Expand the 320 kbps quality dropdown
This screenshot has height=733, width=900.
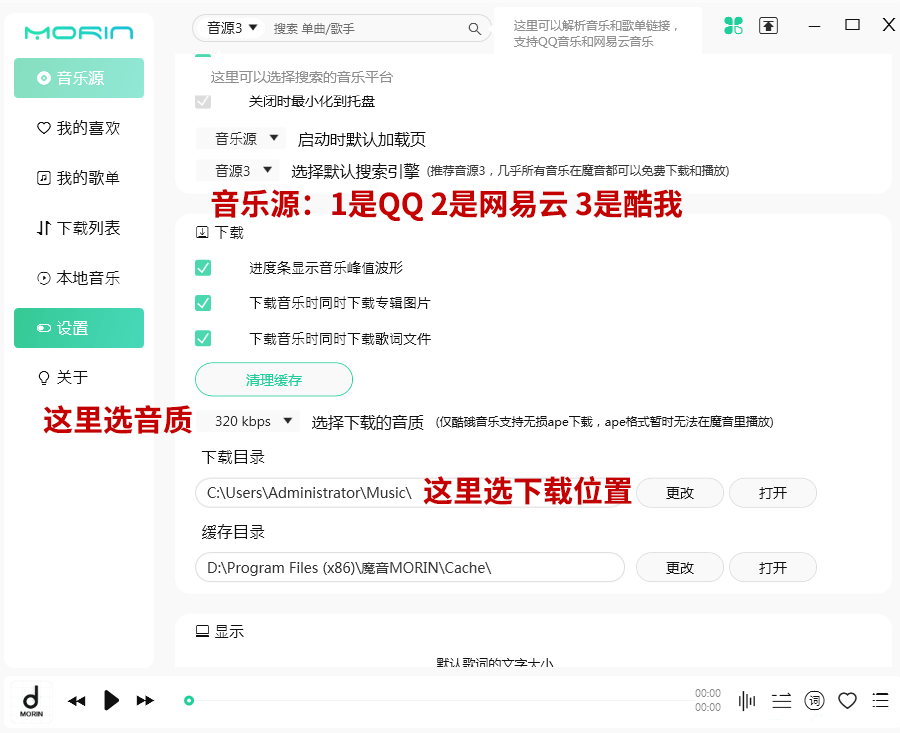tap(247, 421)
